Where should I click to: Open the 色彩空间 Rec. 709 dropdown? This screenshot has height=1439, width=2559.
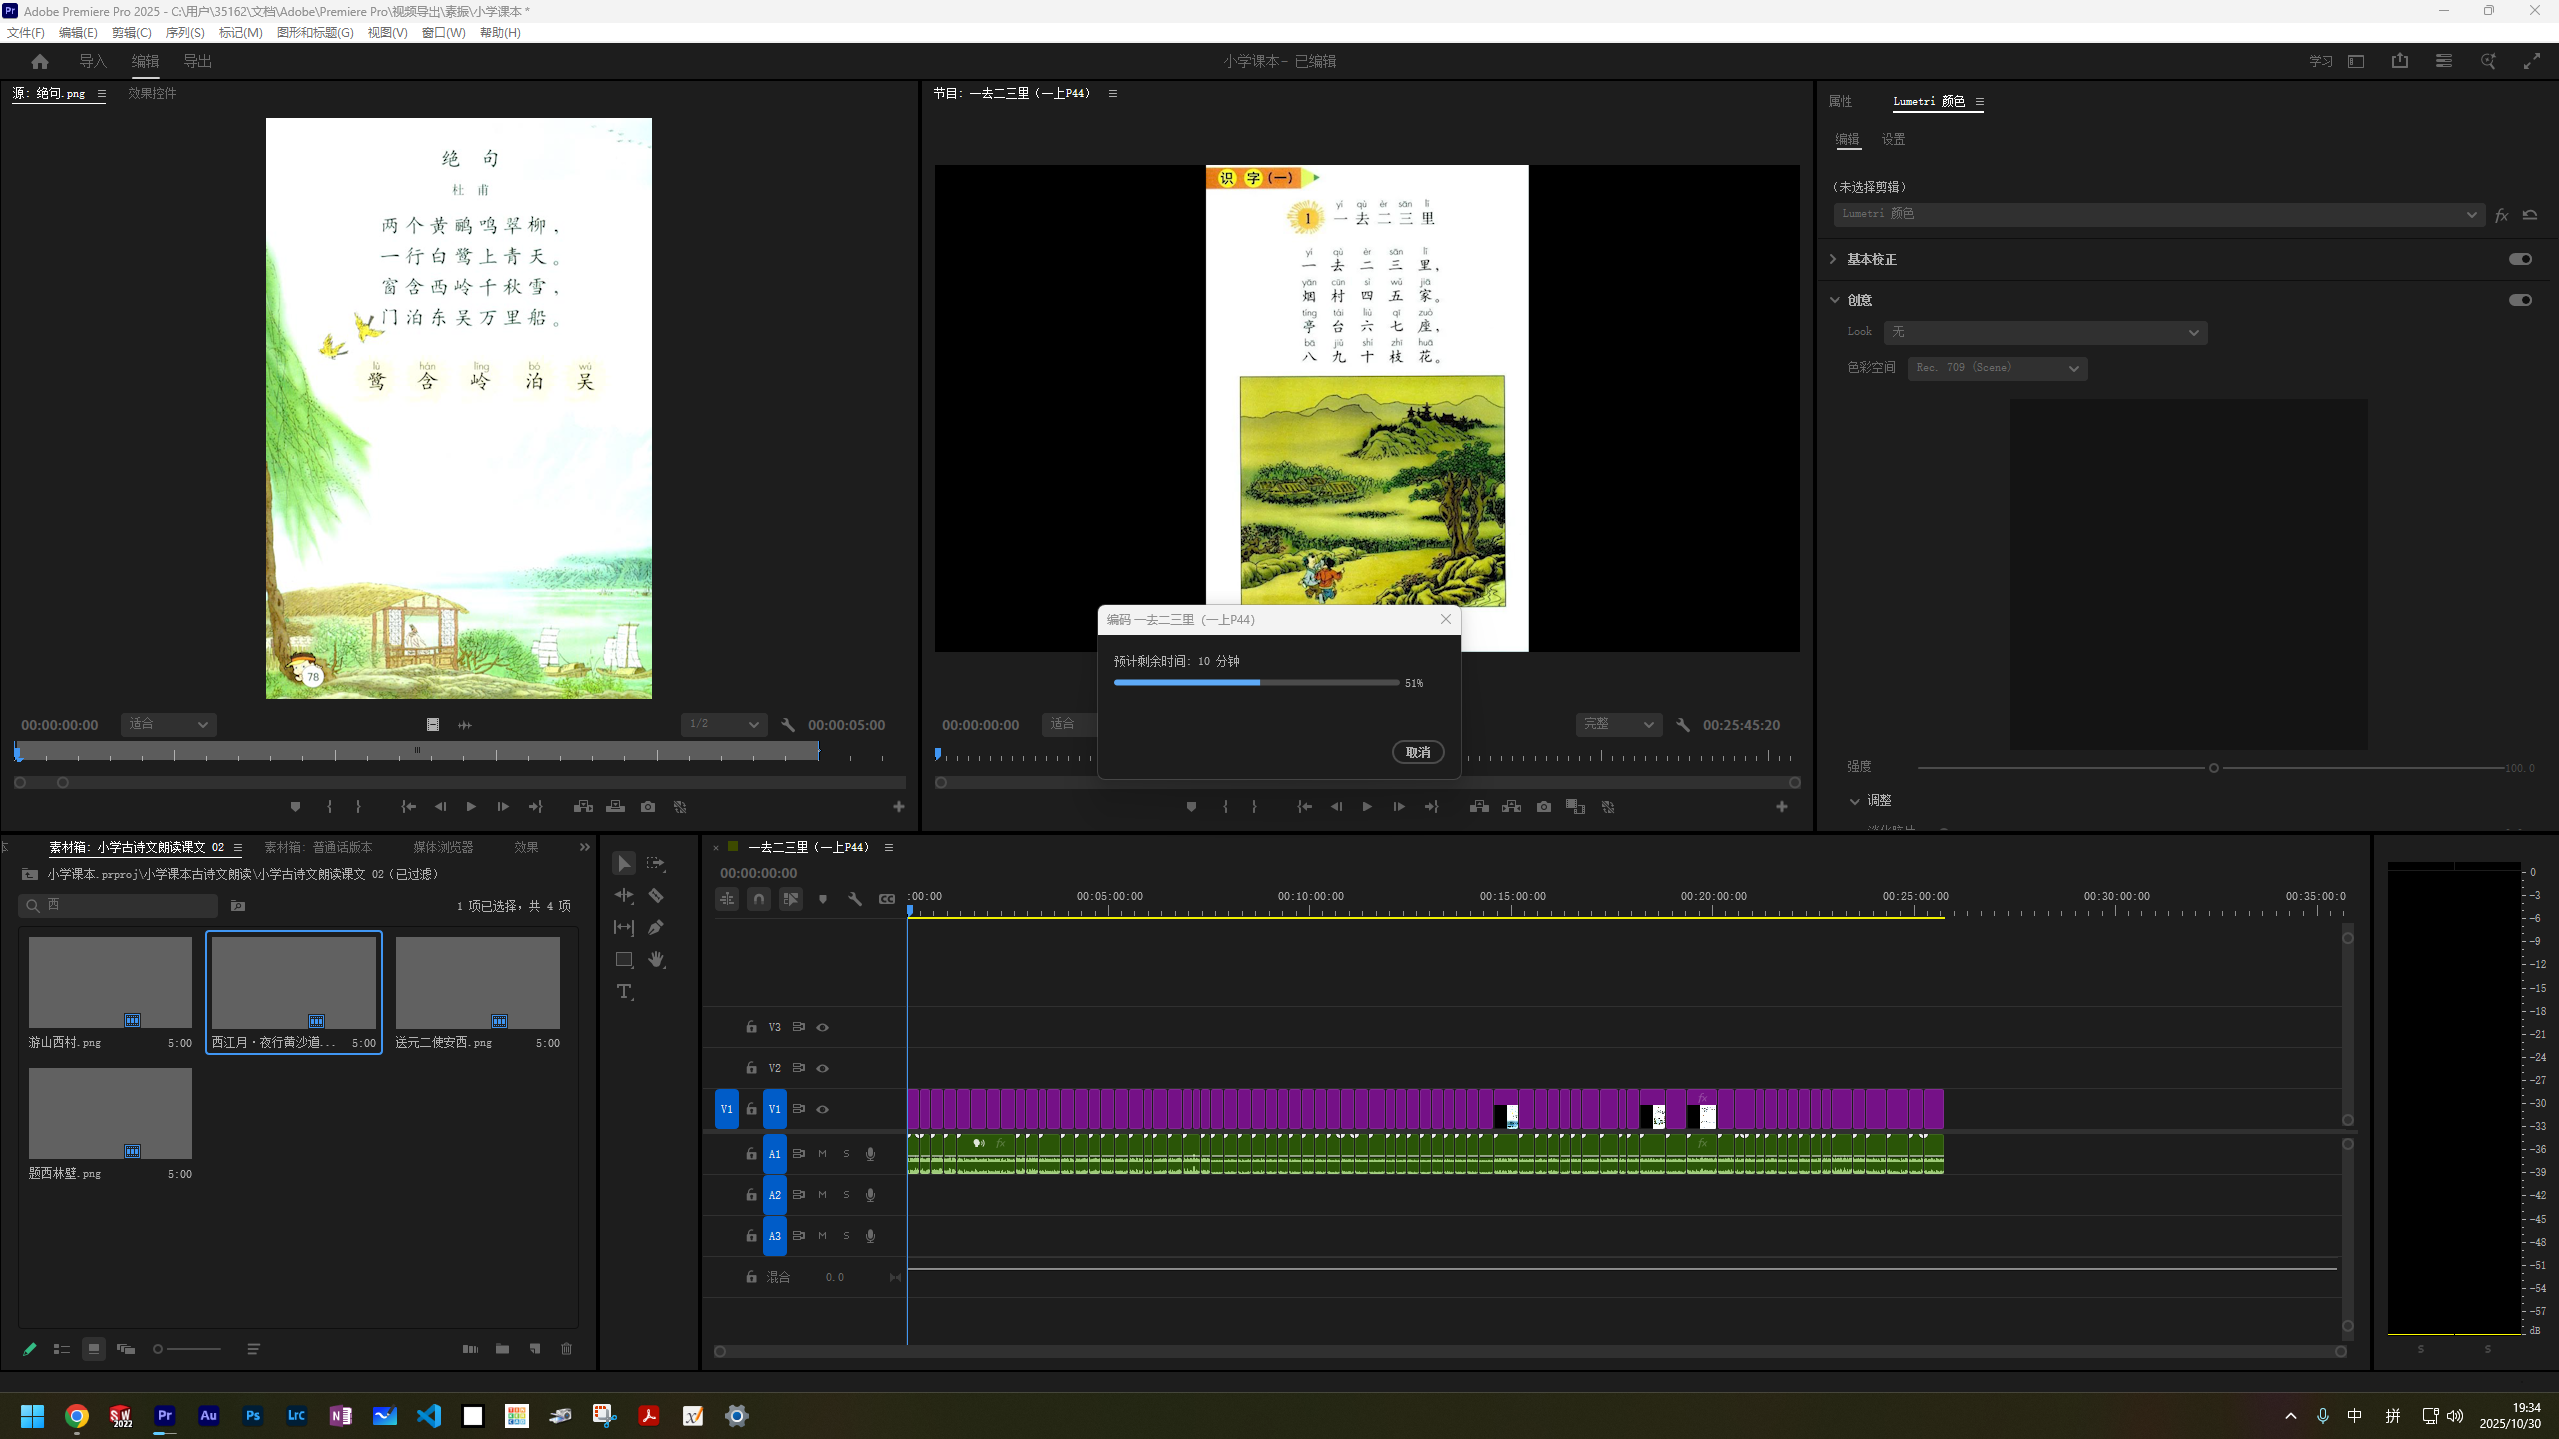pyautogui.click(x=1996, y=368)
